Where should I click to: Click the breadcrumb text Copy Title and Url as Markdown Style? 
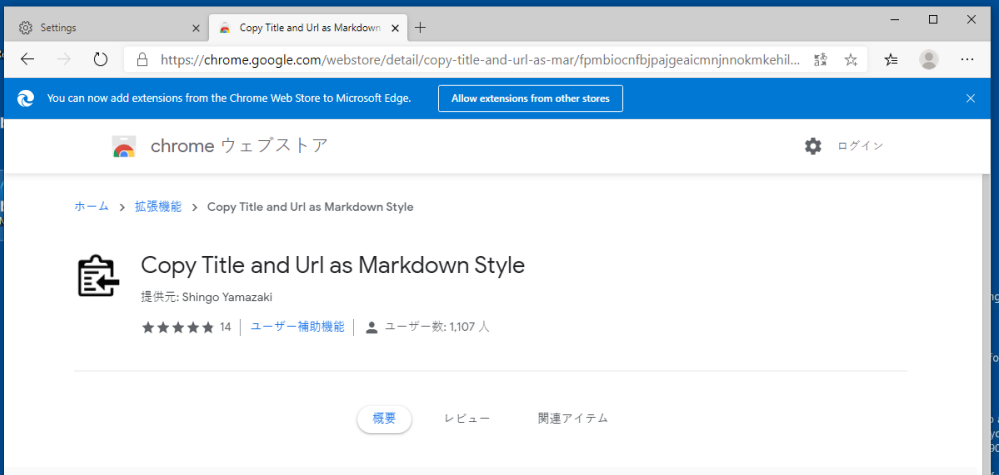(x=310, y=207)
